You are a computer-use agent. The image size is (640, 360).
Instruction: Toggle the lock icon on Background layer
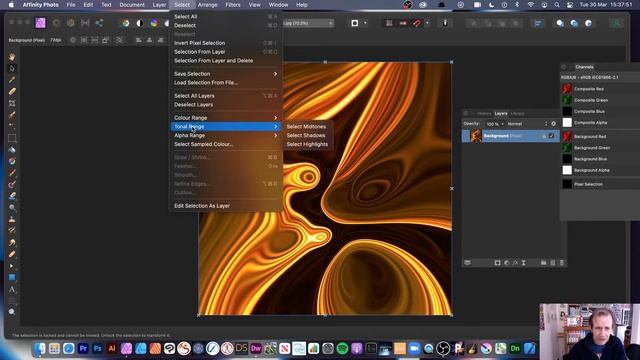tap(544, 136)
